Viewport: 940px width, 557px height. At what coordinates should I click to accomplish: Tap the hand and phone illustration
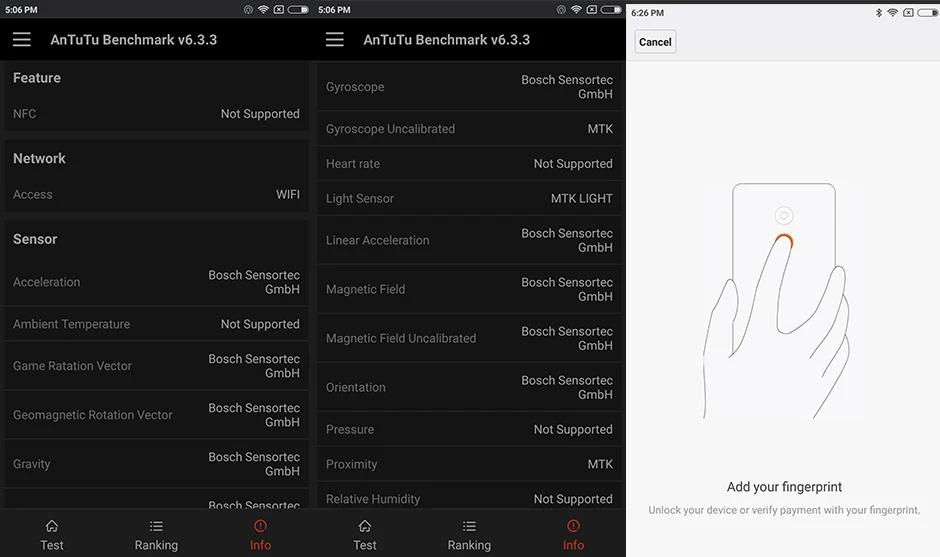click(x=777, y=301)
